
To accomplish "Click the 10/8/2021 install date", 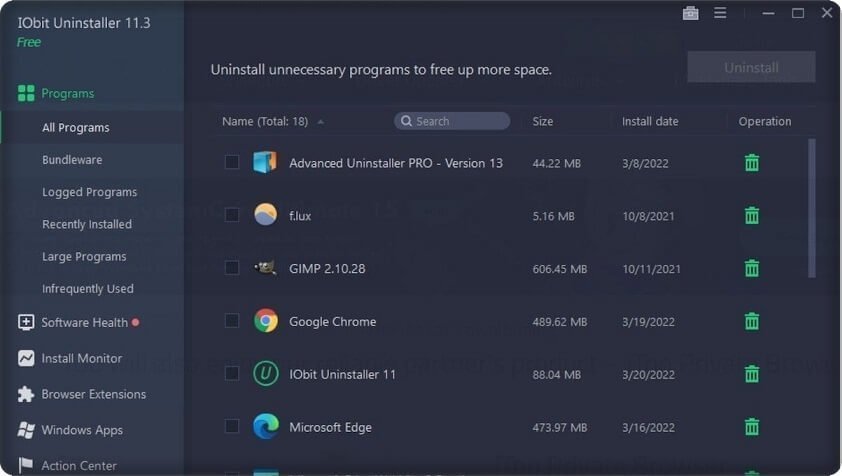I will (648, 216).
